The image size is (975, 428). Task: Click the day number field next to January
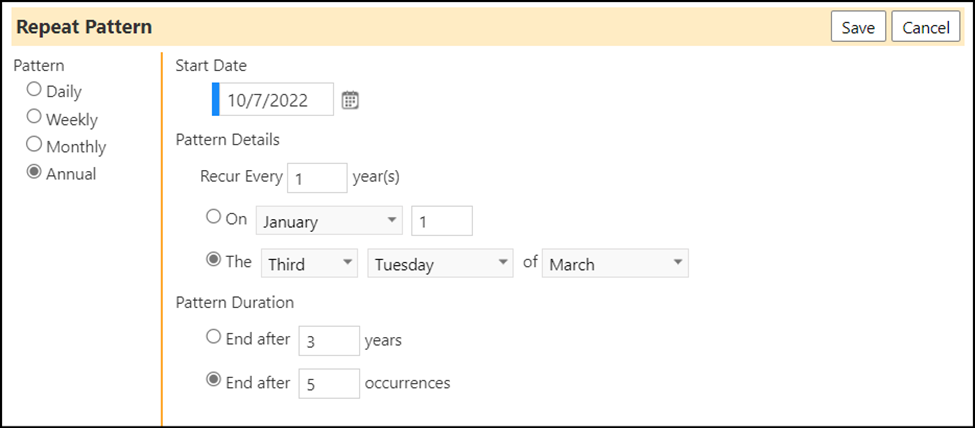click(x=442, y=221)
